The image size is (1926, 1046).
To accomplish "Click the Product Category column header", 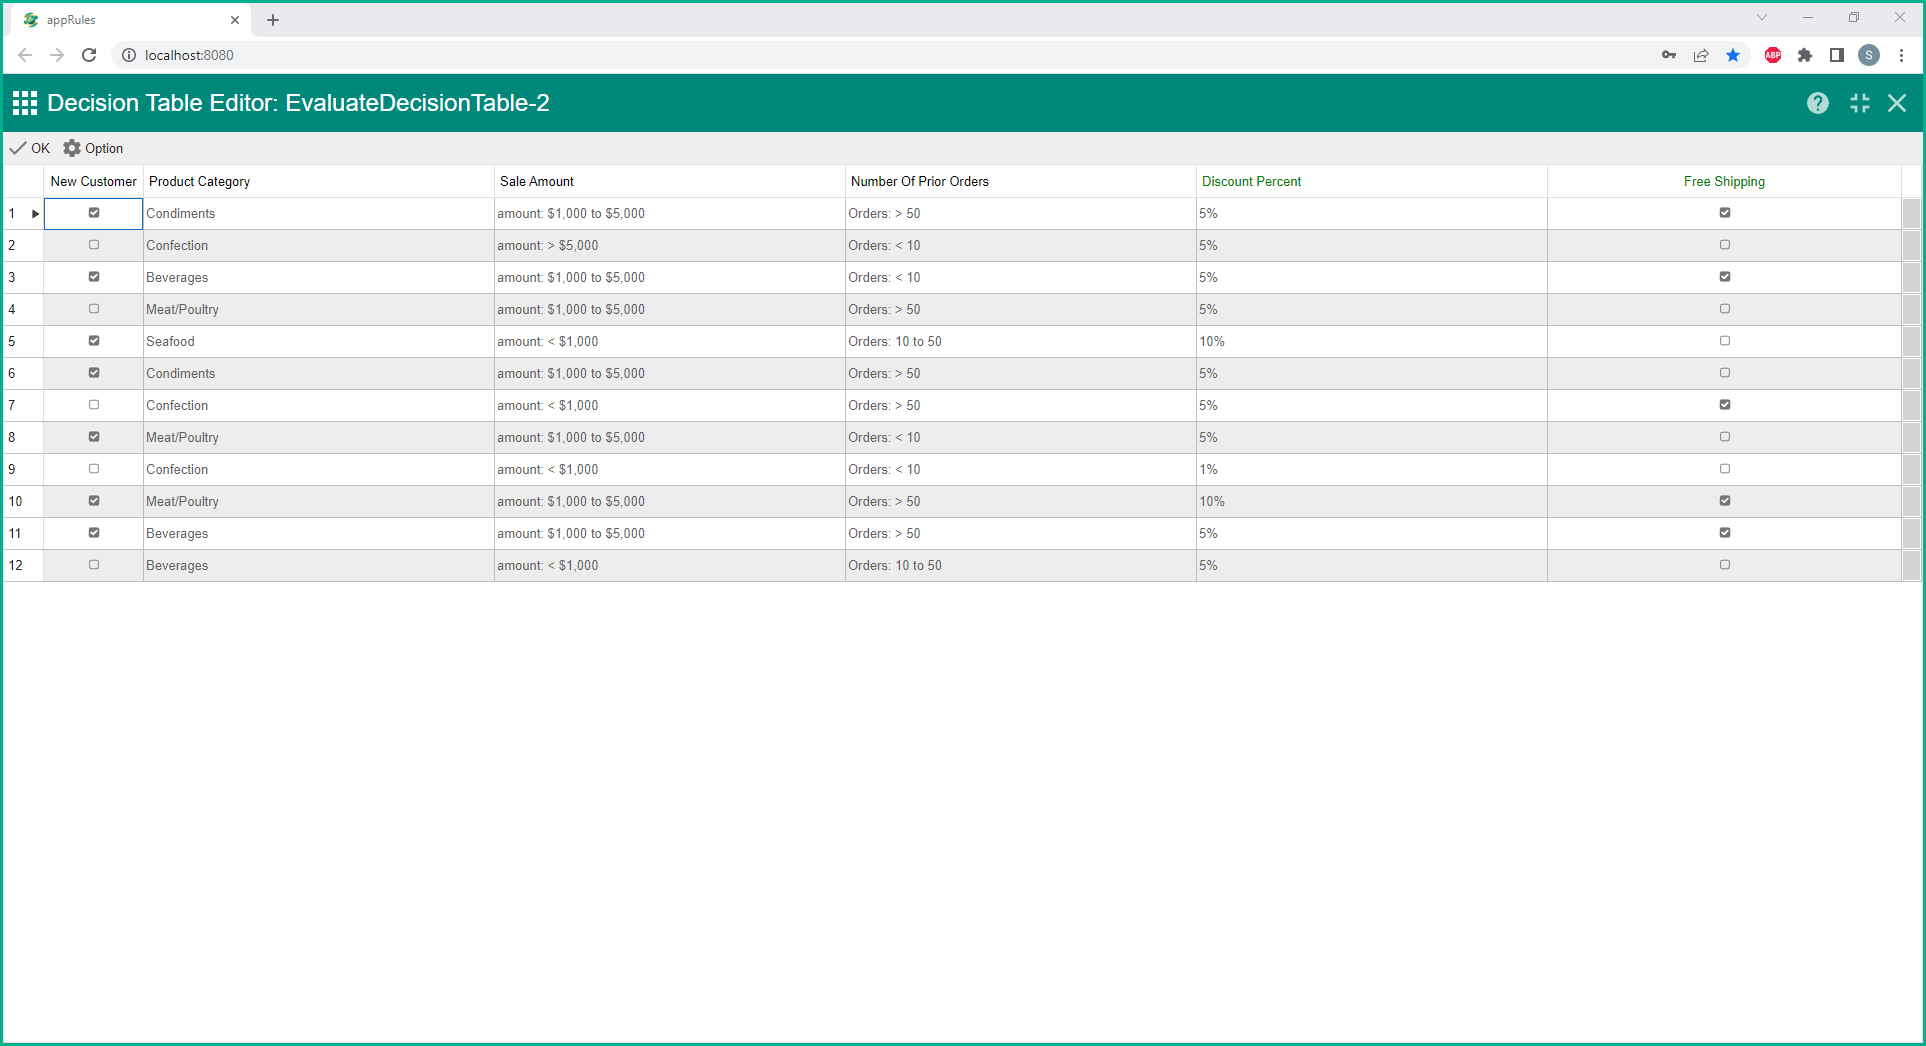I will [319, 181].
